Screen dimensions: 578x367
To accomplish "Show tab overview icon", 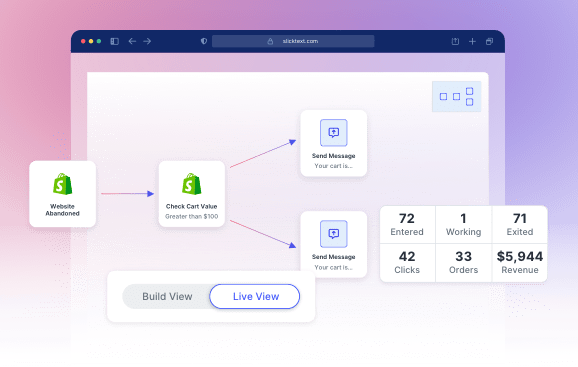I will (489, 41).
